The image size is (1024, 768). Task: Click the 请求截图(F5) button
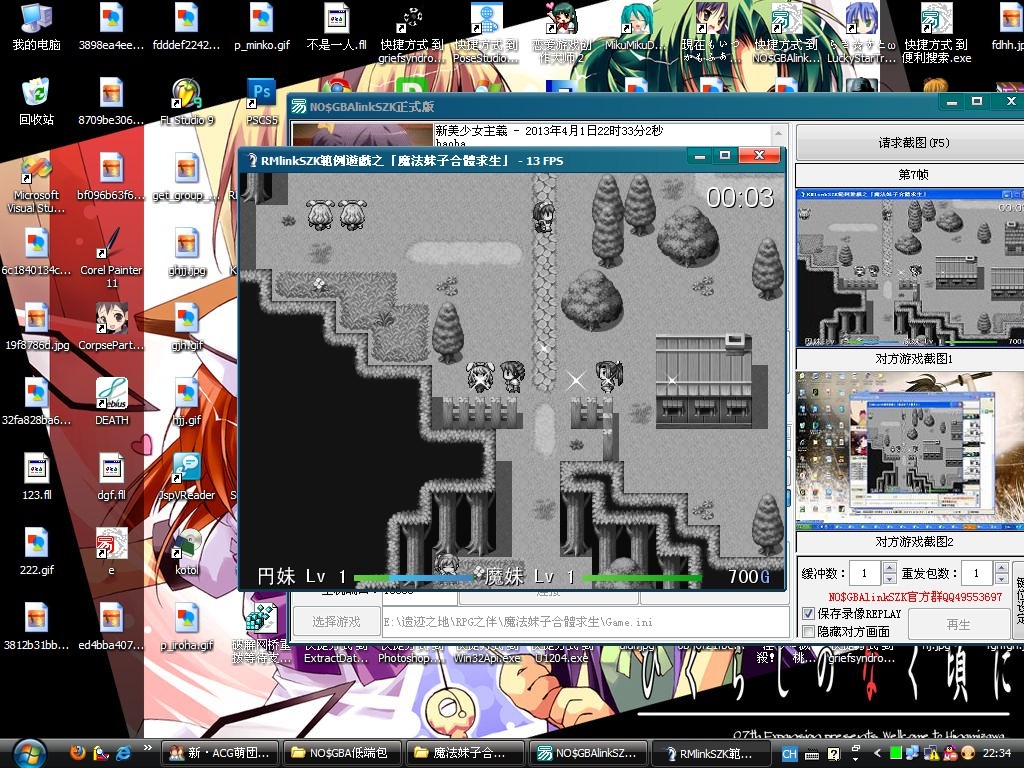(912, 142)
